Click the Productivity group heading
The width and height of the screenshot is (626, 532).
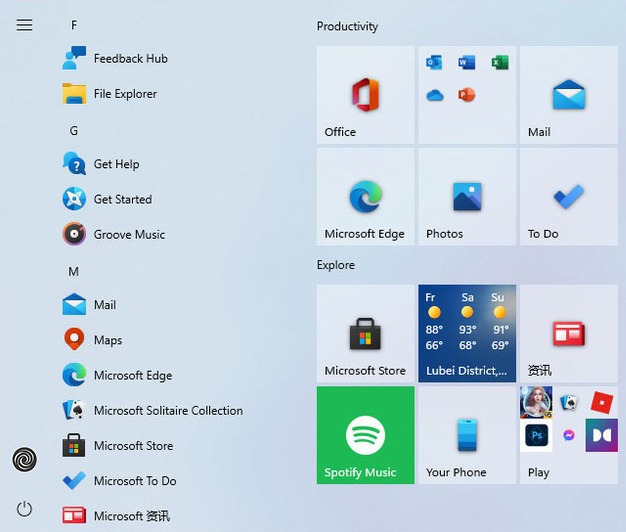click(x=347, y=26)
